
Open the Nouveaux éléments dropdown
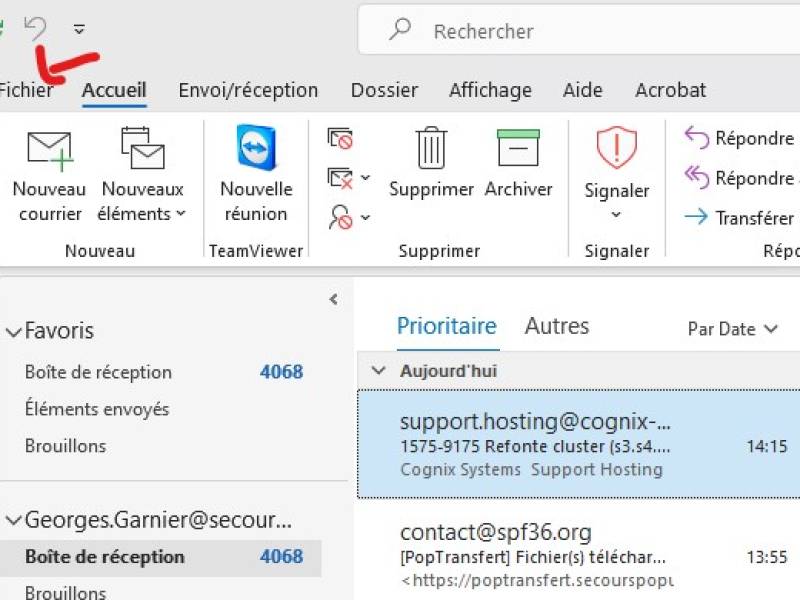click(142, 174)
